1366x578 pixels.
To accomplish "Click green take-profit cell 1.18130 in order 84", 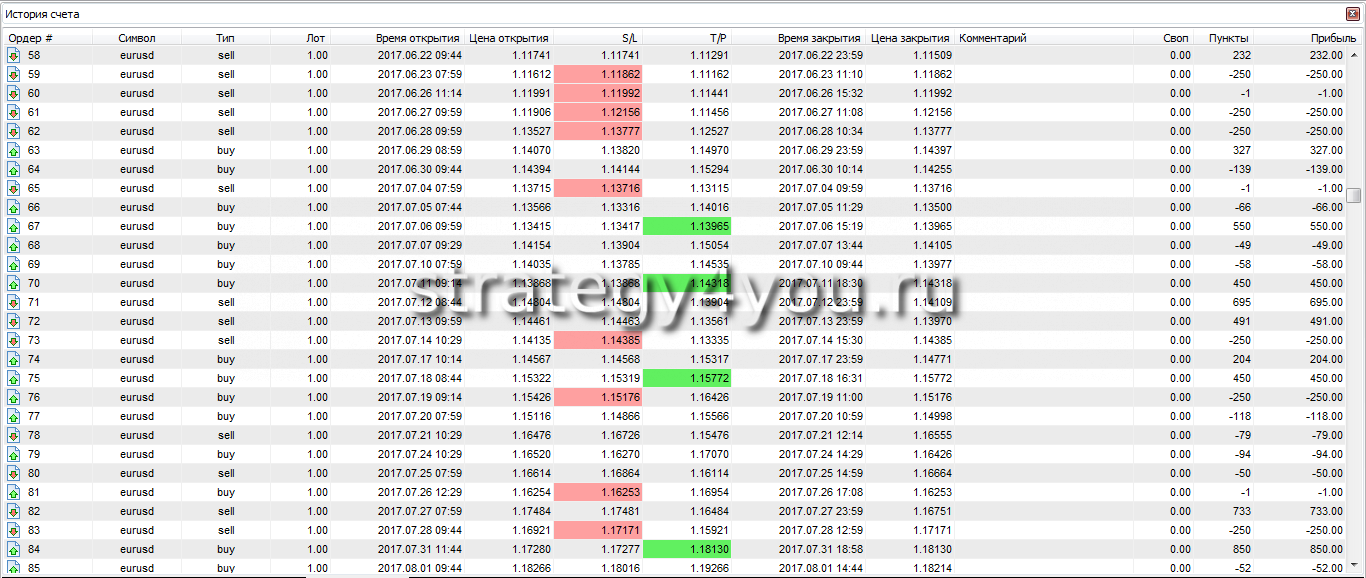I will (686, 549).
